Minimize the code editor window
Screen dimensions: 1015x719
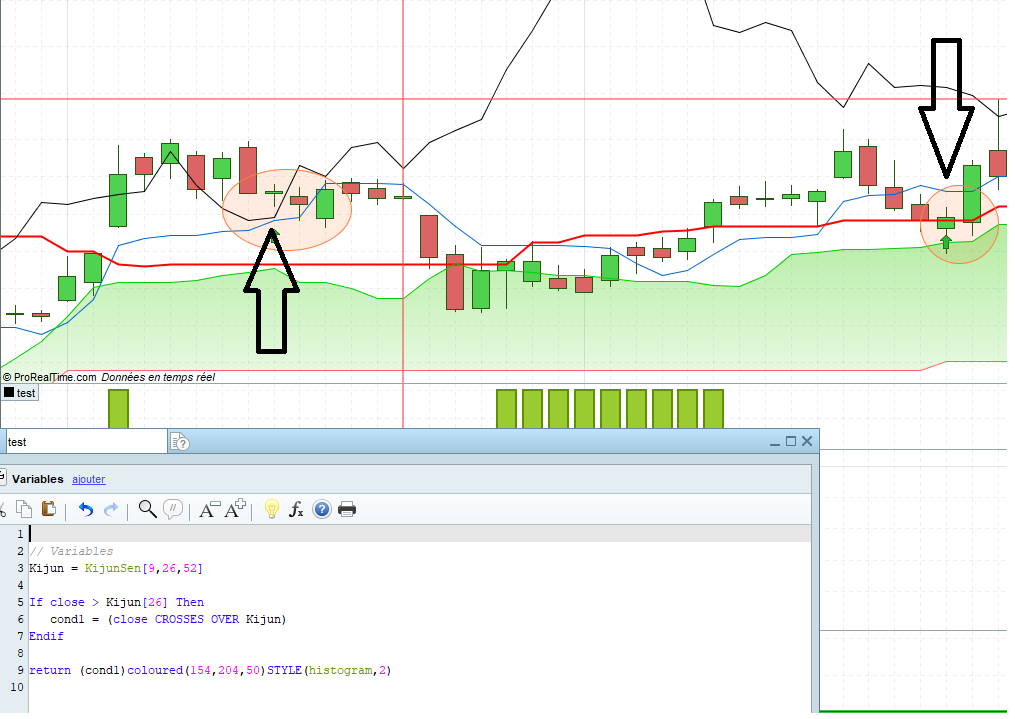point(774,443)
